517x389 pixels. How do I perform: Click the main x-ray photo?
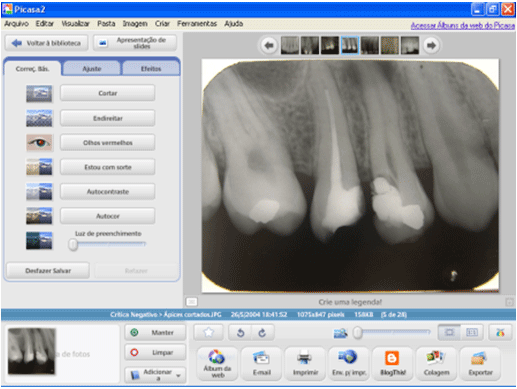(350, 176)
